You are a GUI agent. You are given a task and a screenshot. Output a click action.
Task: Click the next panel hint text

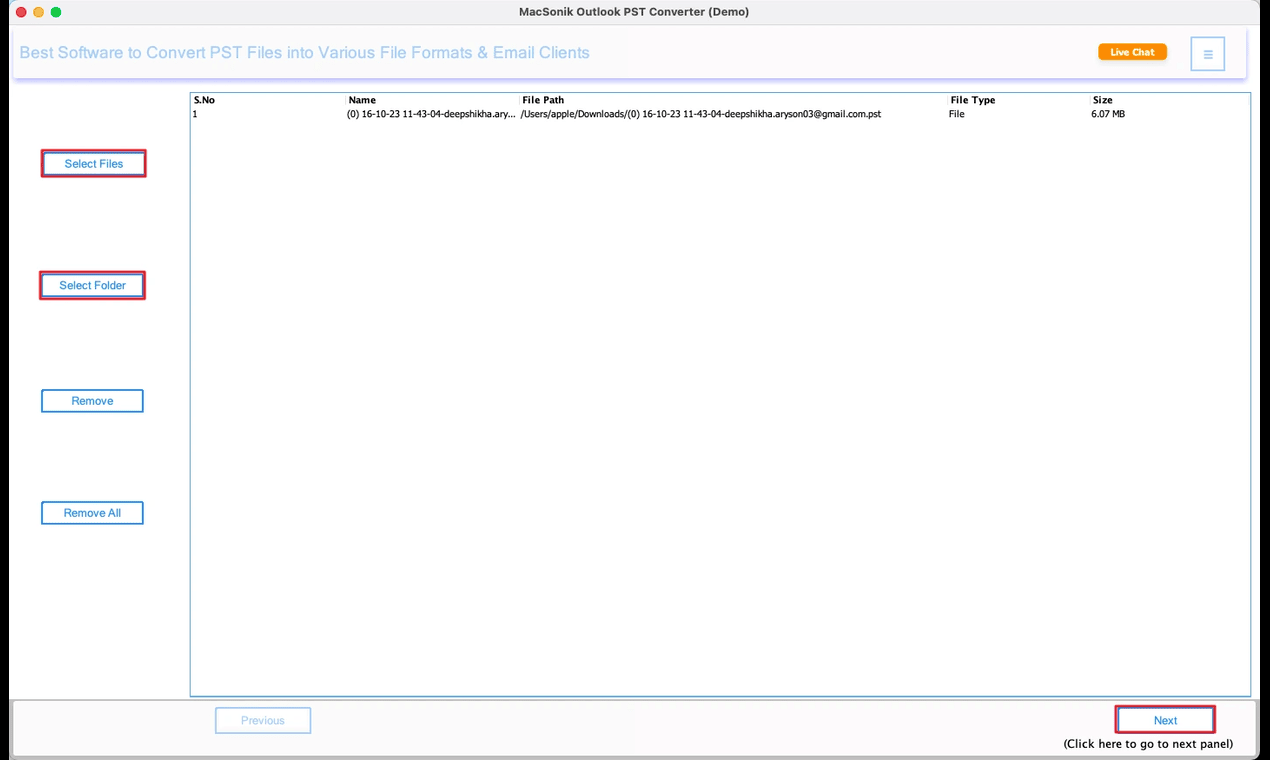pos(1146,743)
